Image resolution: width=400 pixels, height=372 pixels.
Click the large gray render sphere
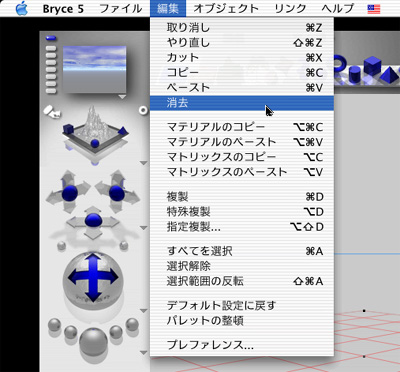pyautogui.click(x=94, y=342)
